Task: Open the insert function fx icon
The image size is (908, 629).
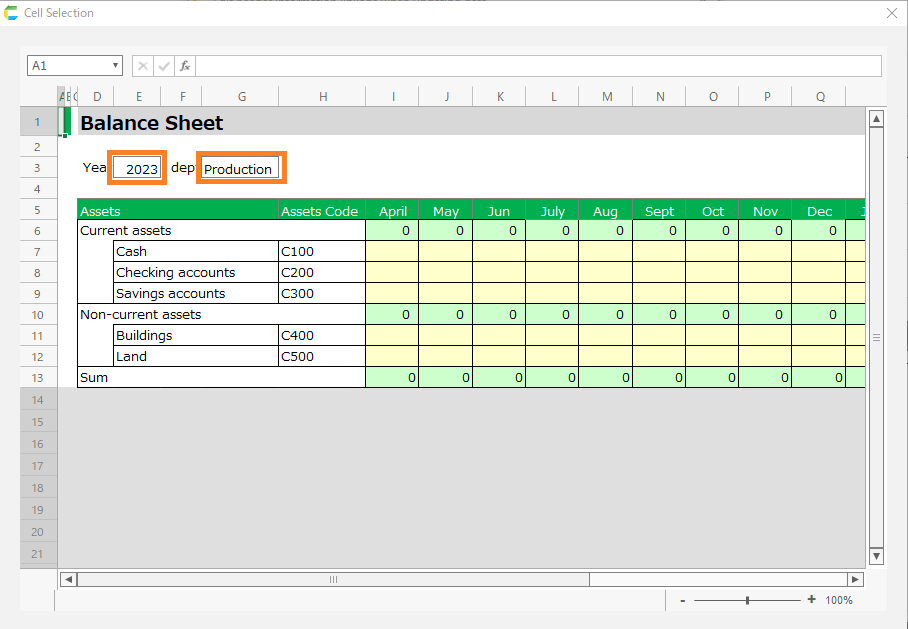Action: [185, 66]
